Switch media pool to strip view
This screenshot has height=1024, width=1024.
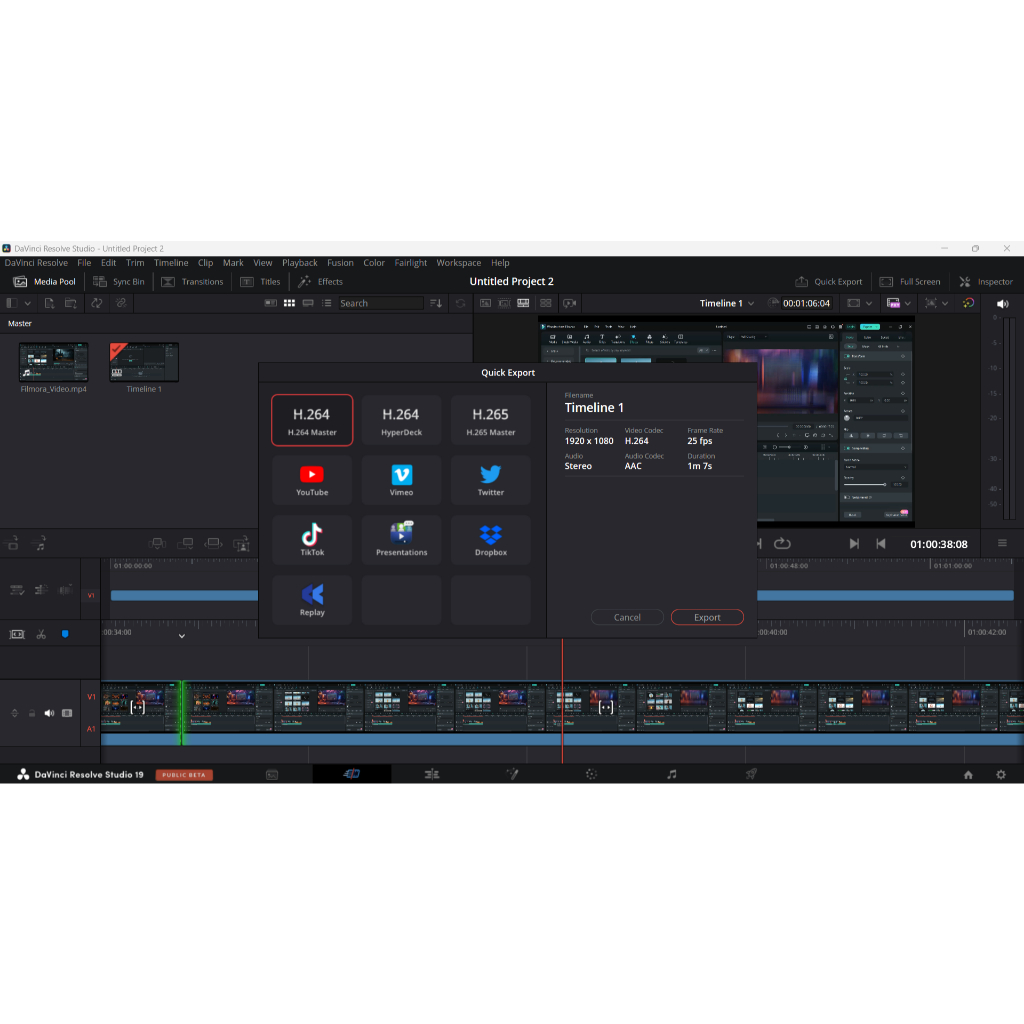[308, 303]
